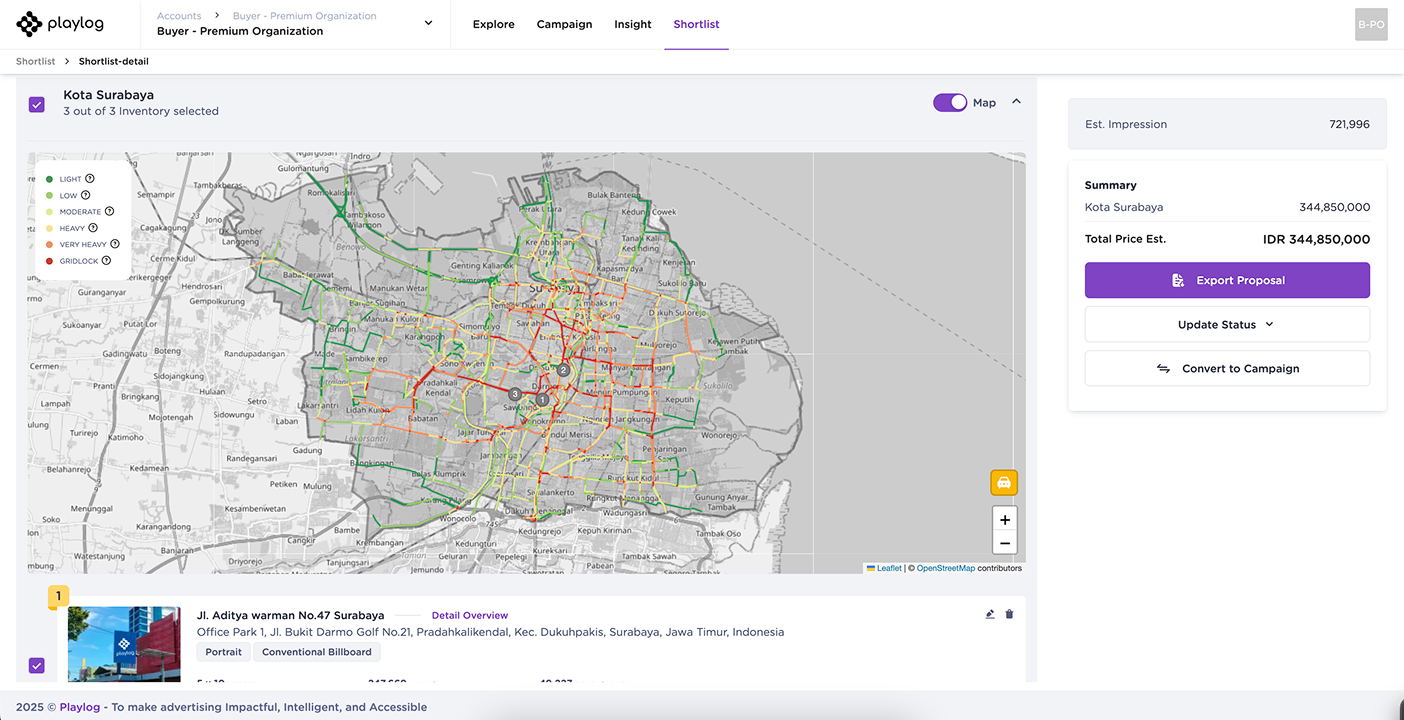The image size is (1404, 720).
Task: Zoom out on the map
Action: (1005, 544)
